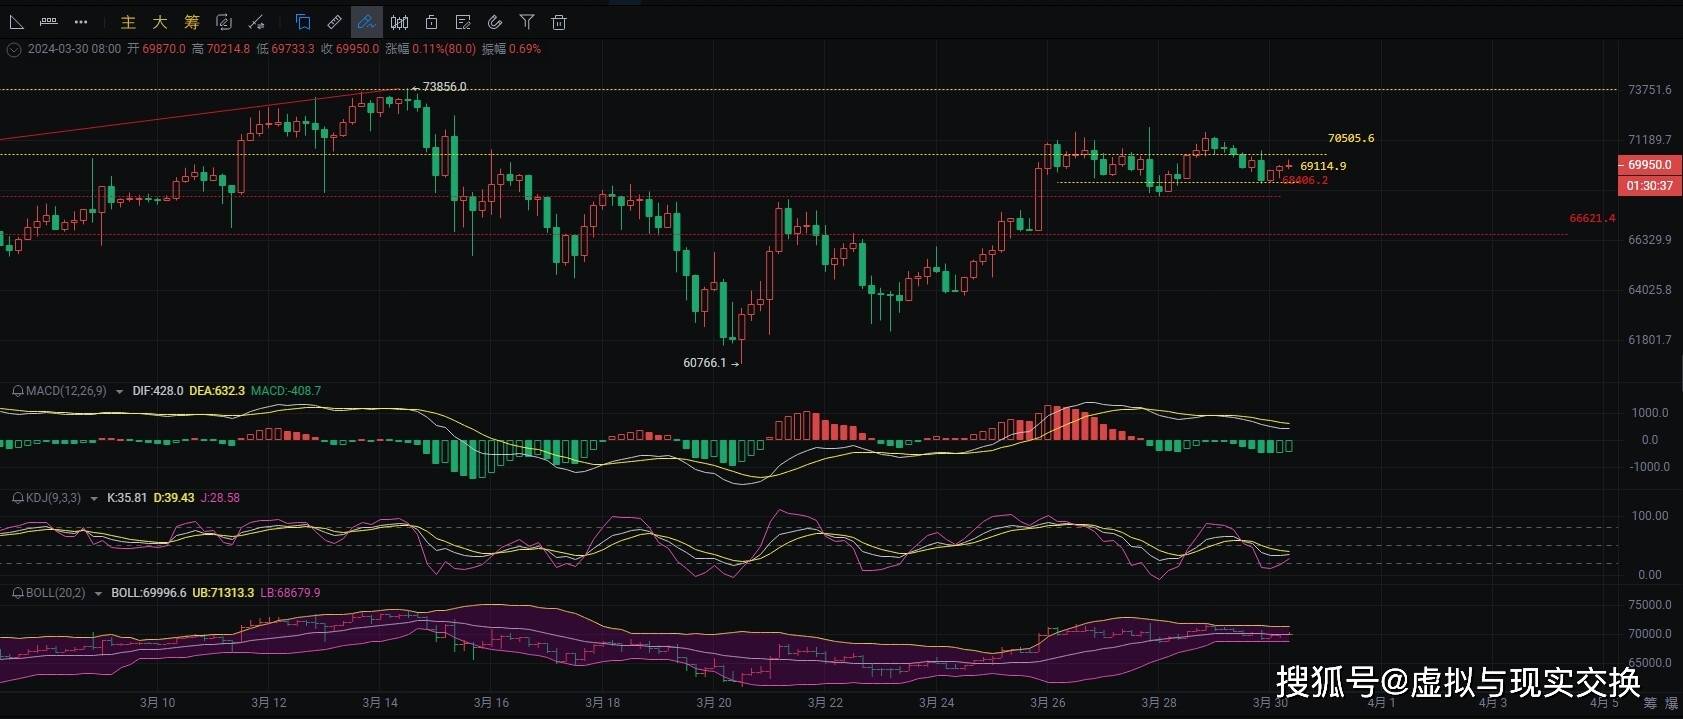Viewport: 1683px width, 719px height.
Task: Open MACD(12,26,9) indicator settings
Action: pos(66,391)
